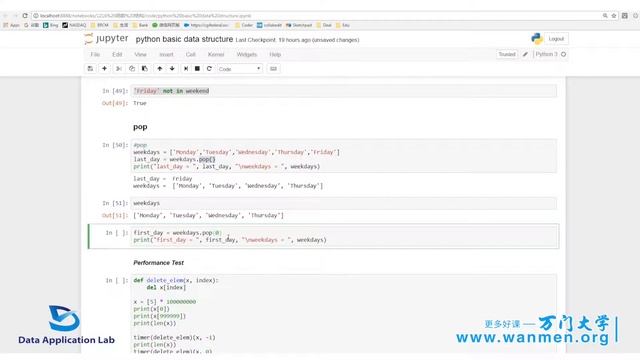This screenshot has width=640, height=360.
Task: Open the View menu
Action: 140,54
